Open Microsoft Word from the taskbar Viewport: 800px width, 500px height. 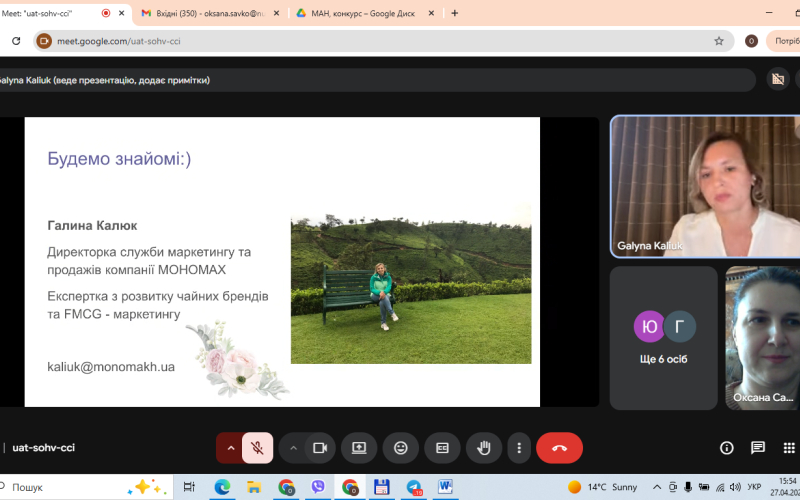click(x=445, y=487)
